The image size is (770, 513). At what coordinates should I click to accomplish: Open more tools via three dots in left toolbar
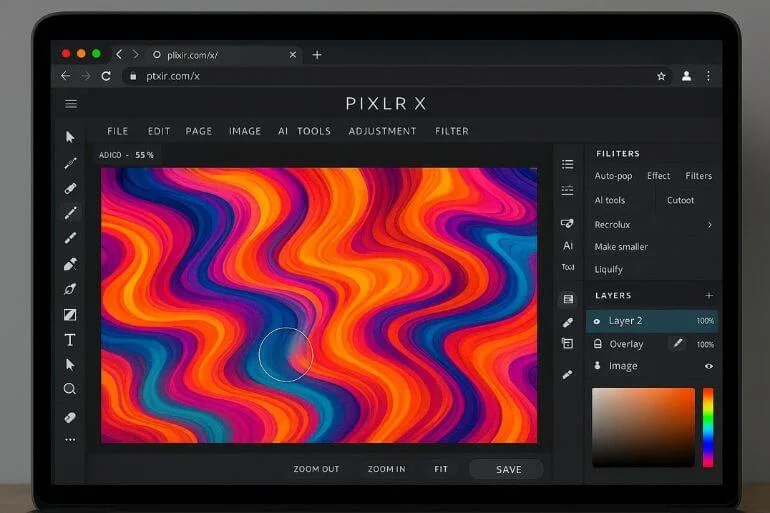click(x=70, y=440)
